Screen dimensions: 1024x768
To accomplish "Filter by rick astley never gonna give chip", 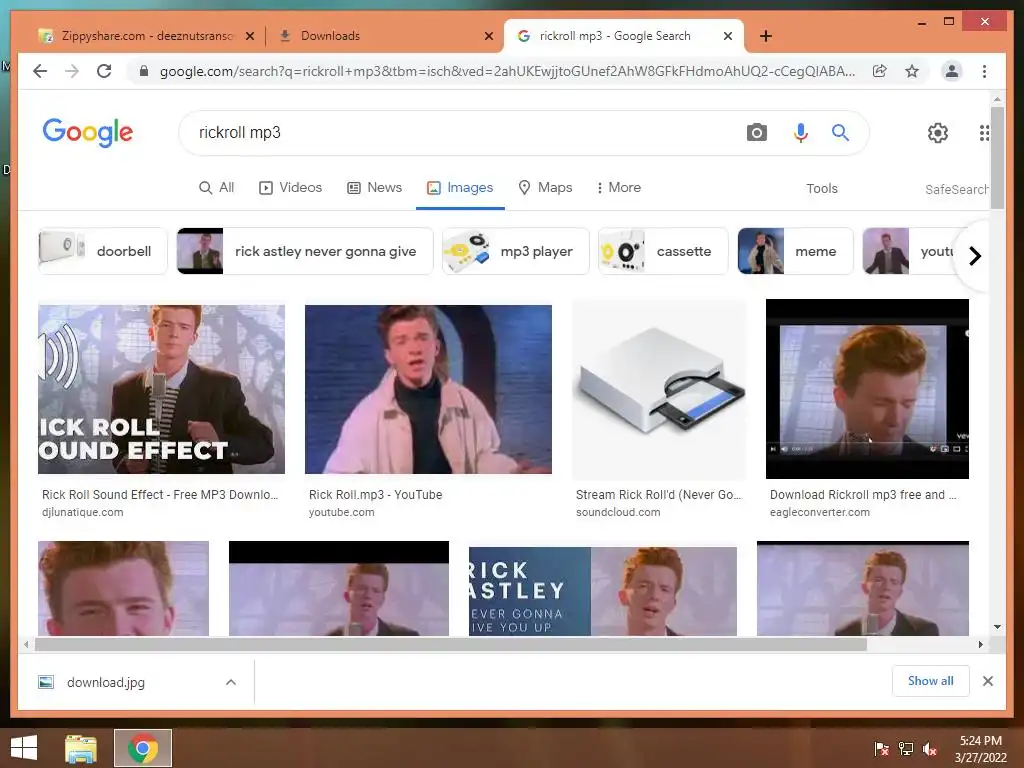I will pyautogui.click(x=304, y=251).
